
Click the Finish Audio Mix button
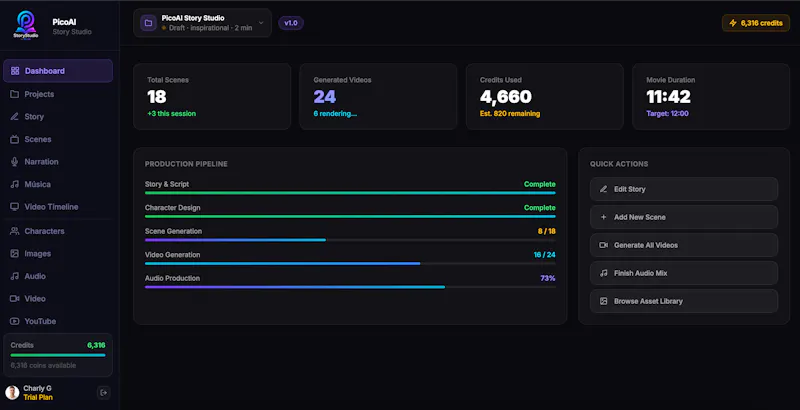click(684, 273)
